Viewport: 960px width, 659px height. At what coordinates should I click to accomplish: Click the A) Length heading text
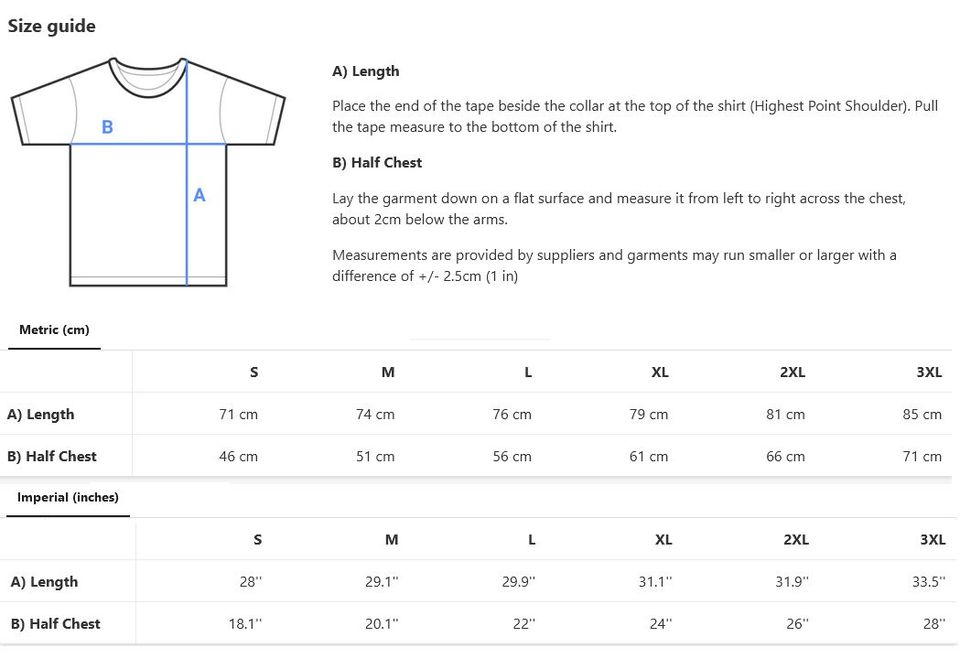click(x=366, y=72)
